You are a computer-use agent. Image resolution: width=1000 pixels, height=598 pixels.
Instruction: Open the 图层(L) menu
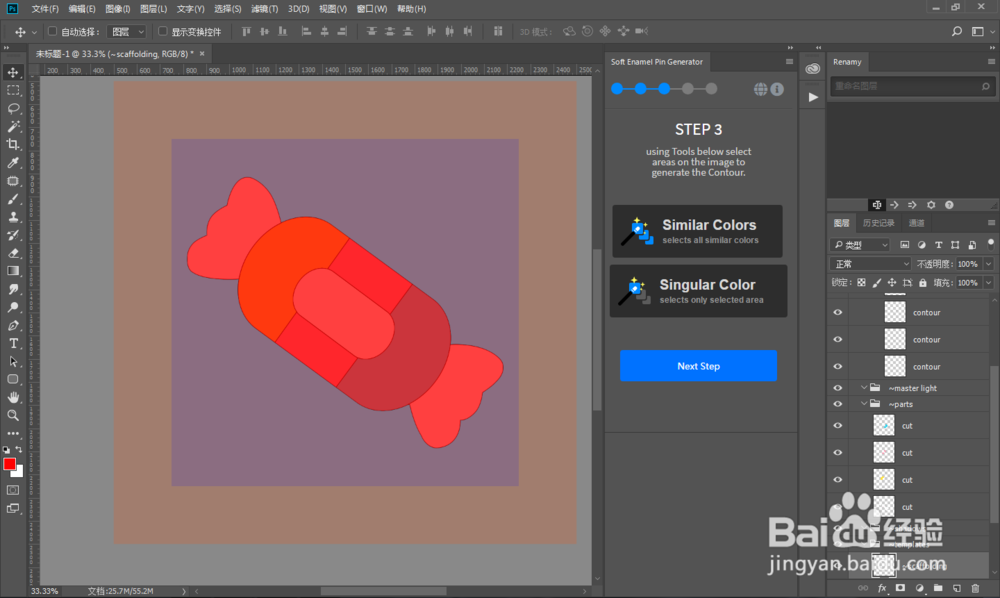point(153,9)
